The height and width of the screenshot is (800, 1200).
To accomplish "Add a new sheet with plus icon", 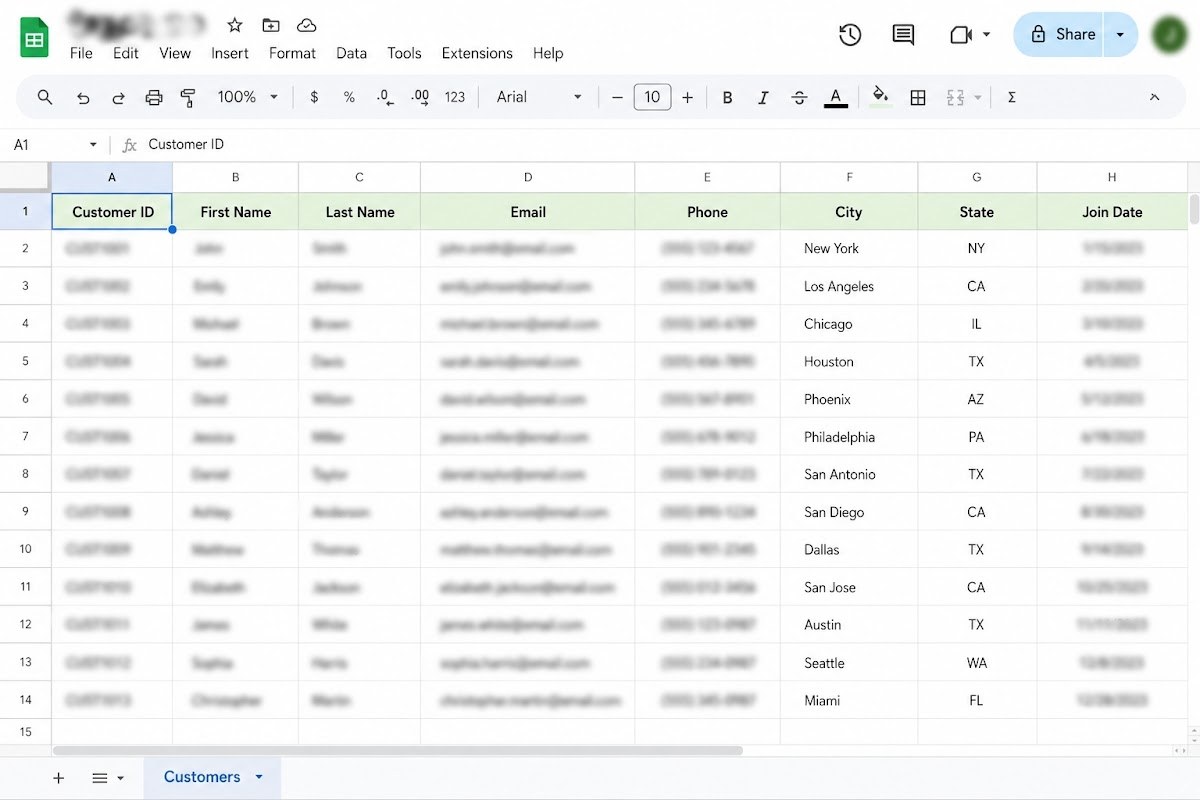I will (x=58, y=777).
